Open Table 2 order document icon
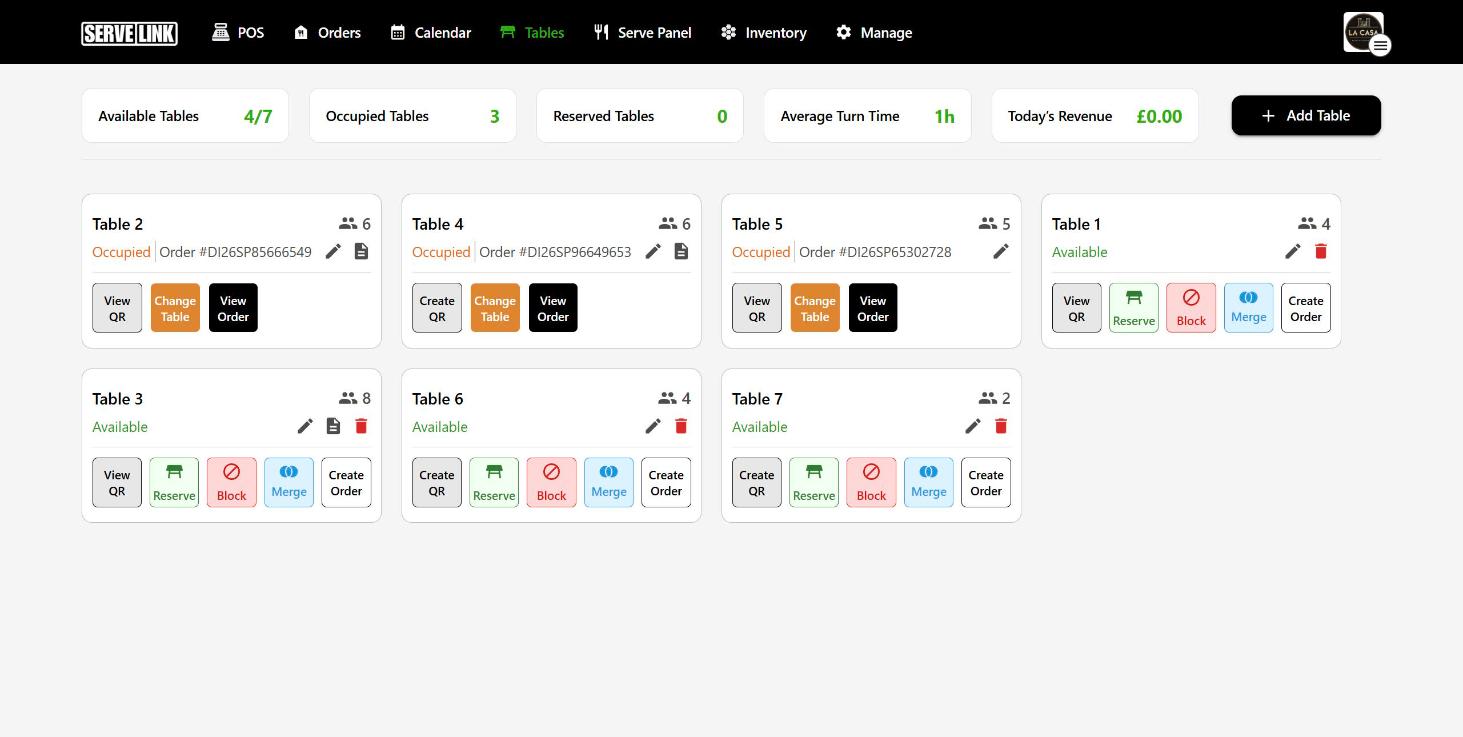The width and height of the screenshot is (1463, 737). point(361,251)
